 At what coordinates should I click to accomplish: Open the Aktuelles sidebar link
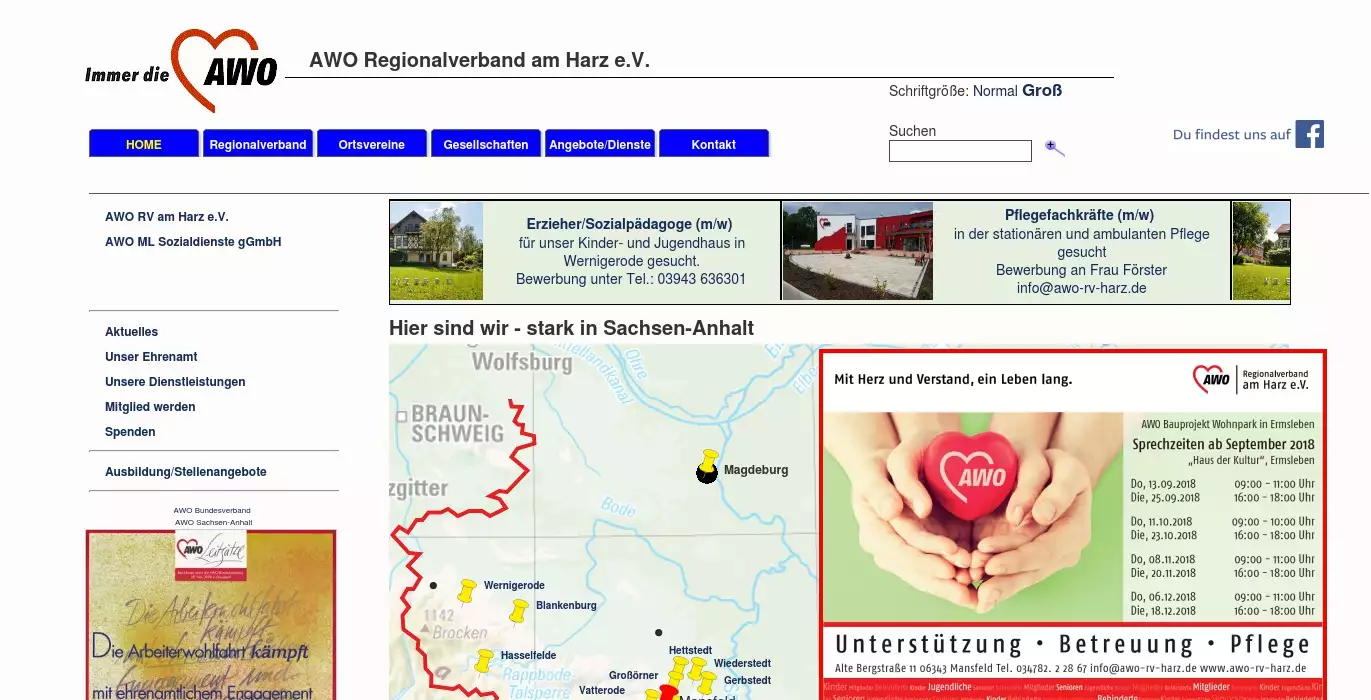point(132,332)
